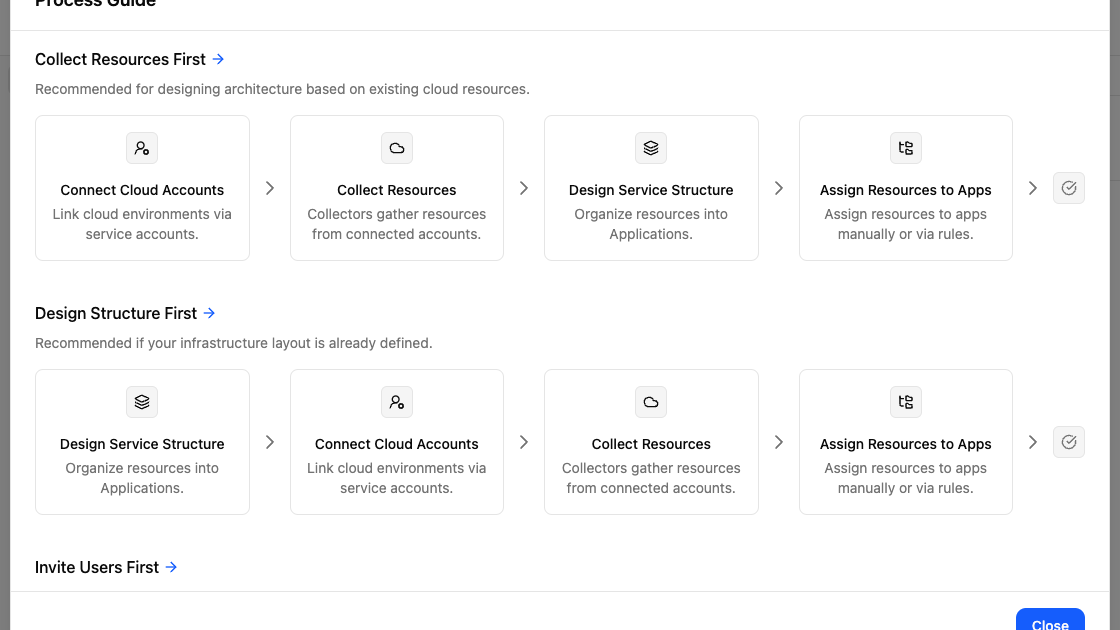This screenshot has height=630, width=1120.
Task: Click the chevron after the first row's Design Service Structure card
Action: click(x=779, y=188)
